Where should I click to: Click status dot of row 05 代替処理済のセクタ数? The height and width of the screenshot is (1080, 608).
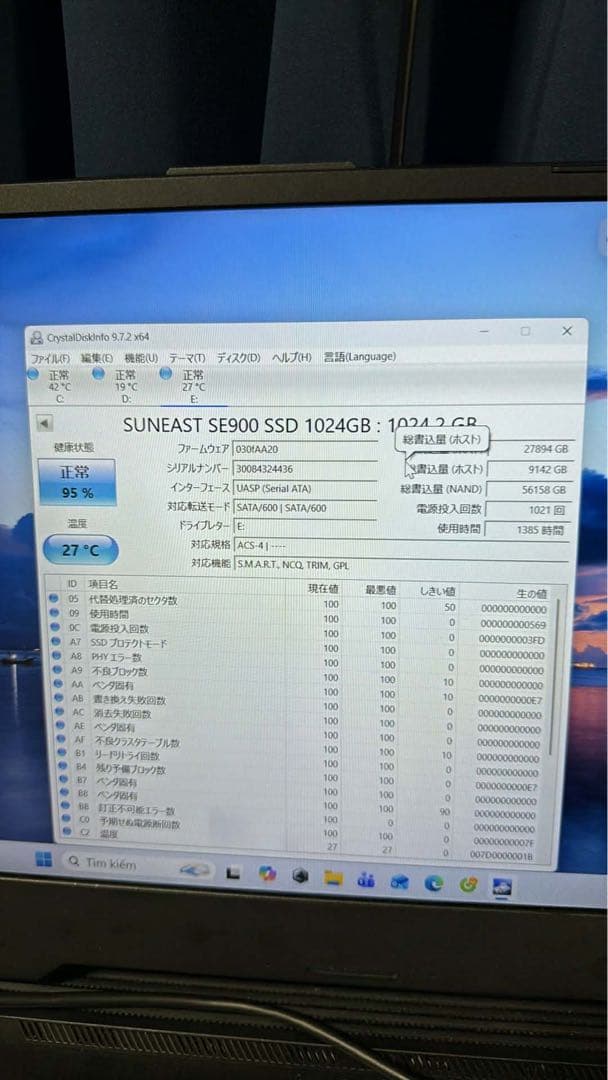pos(53,599)
